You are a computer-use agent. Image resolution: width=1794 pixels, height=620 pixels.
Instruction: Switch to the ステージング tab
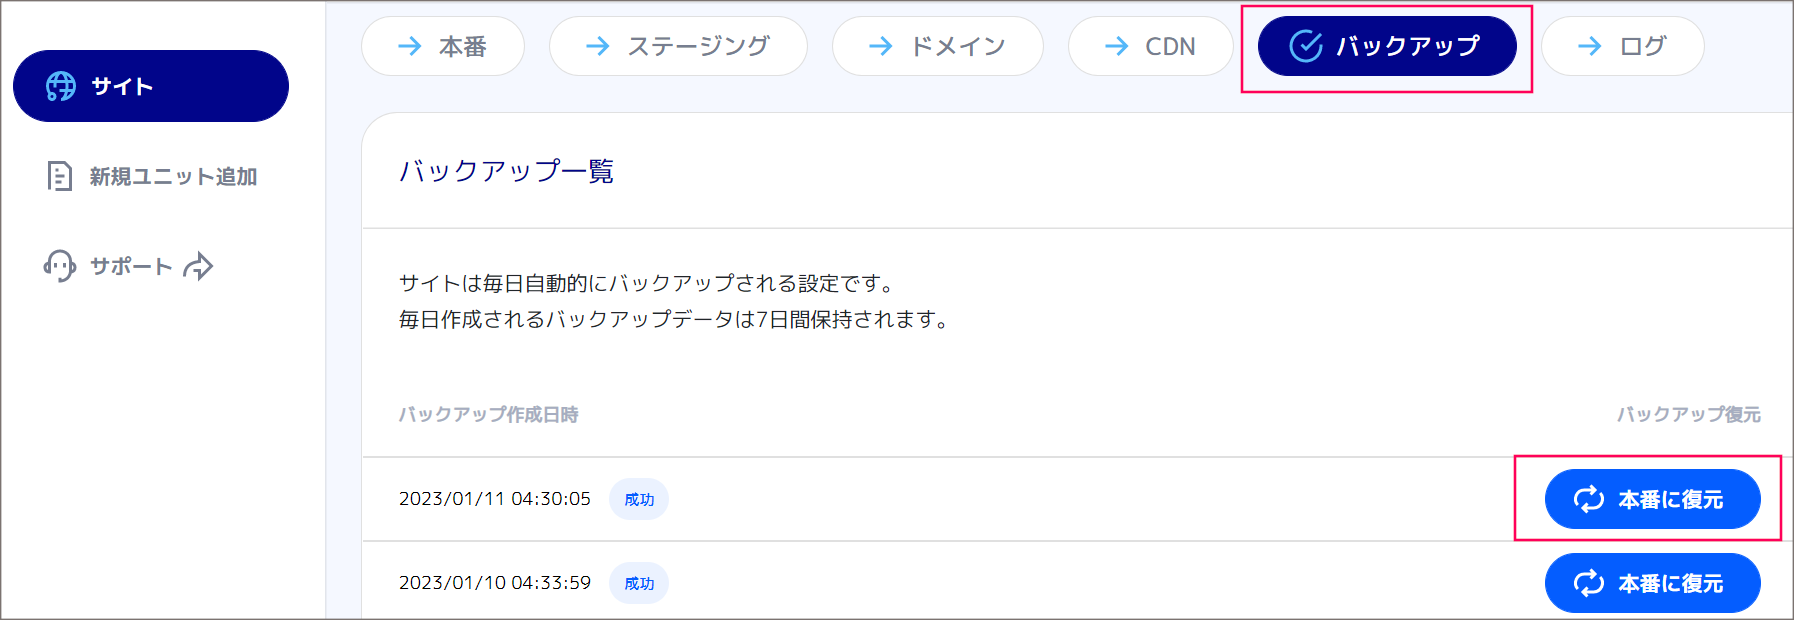[678, 46]
